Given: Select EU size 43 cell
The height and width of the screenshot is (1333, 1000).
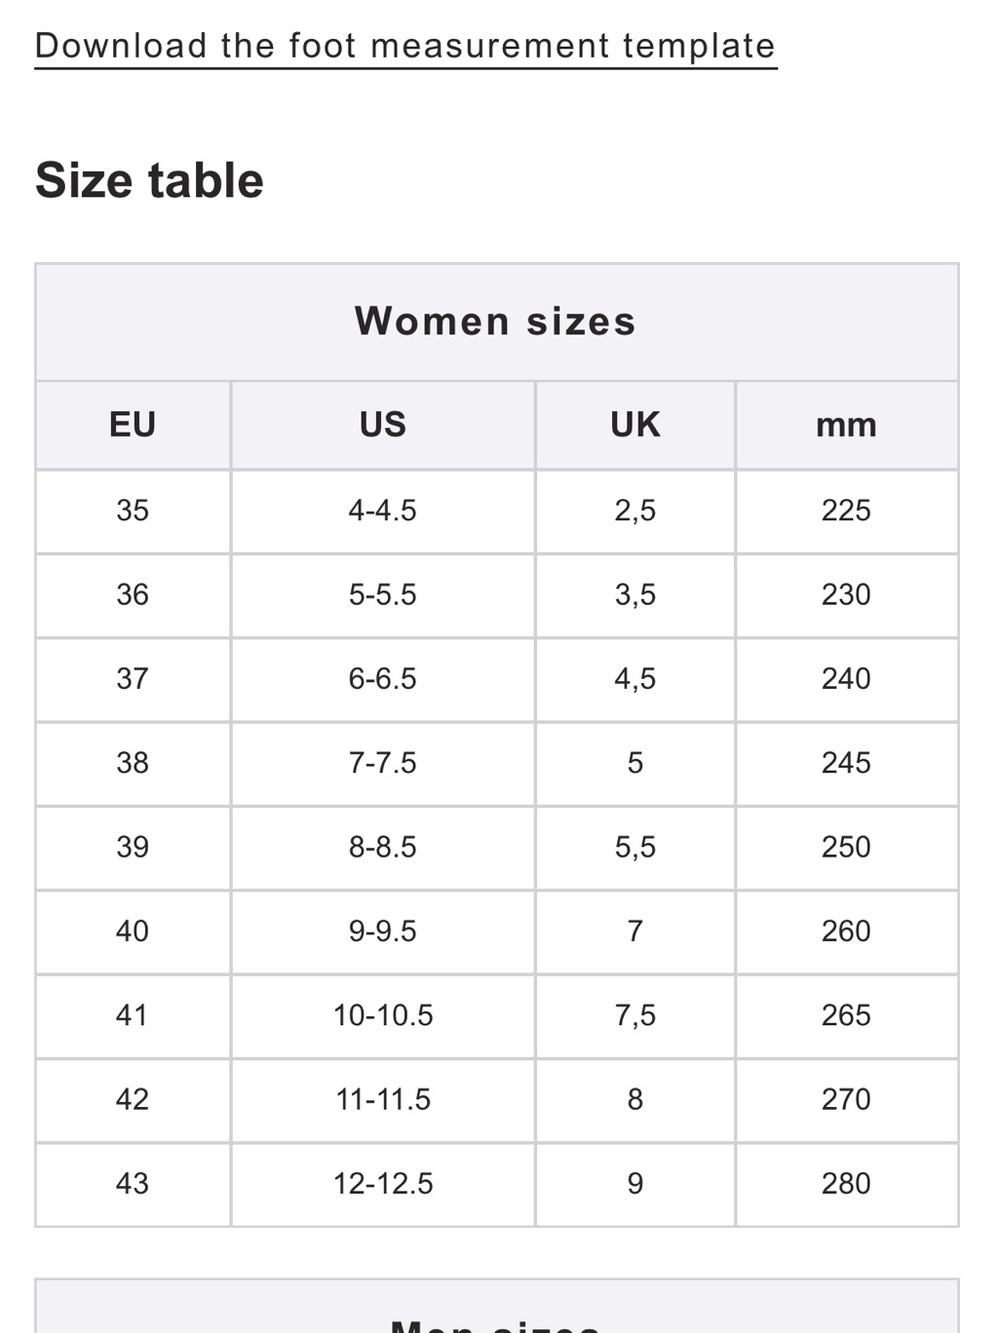Looking at the screenshot, I should [x=133, y=1183].
